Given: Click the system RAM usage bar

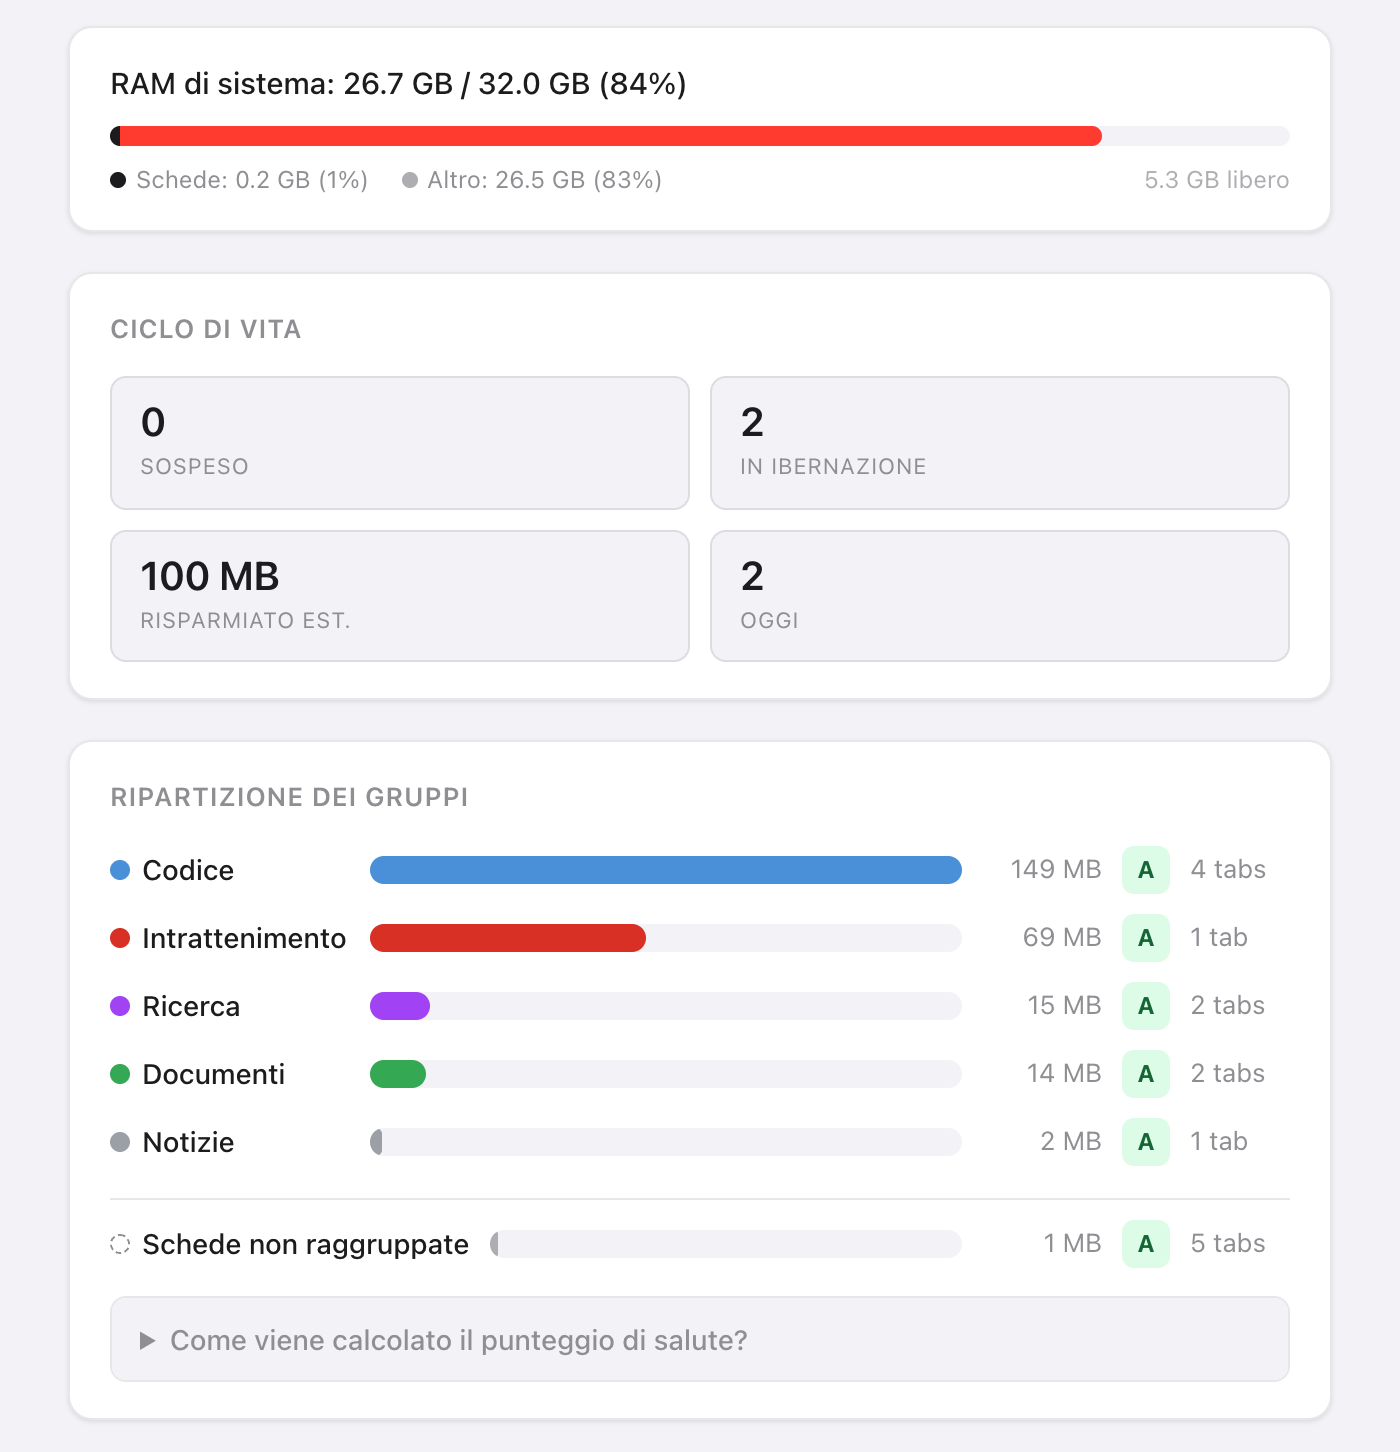Looking at the screenshot, I should coord(699,136).
